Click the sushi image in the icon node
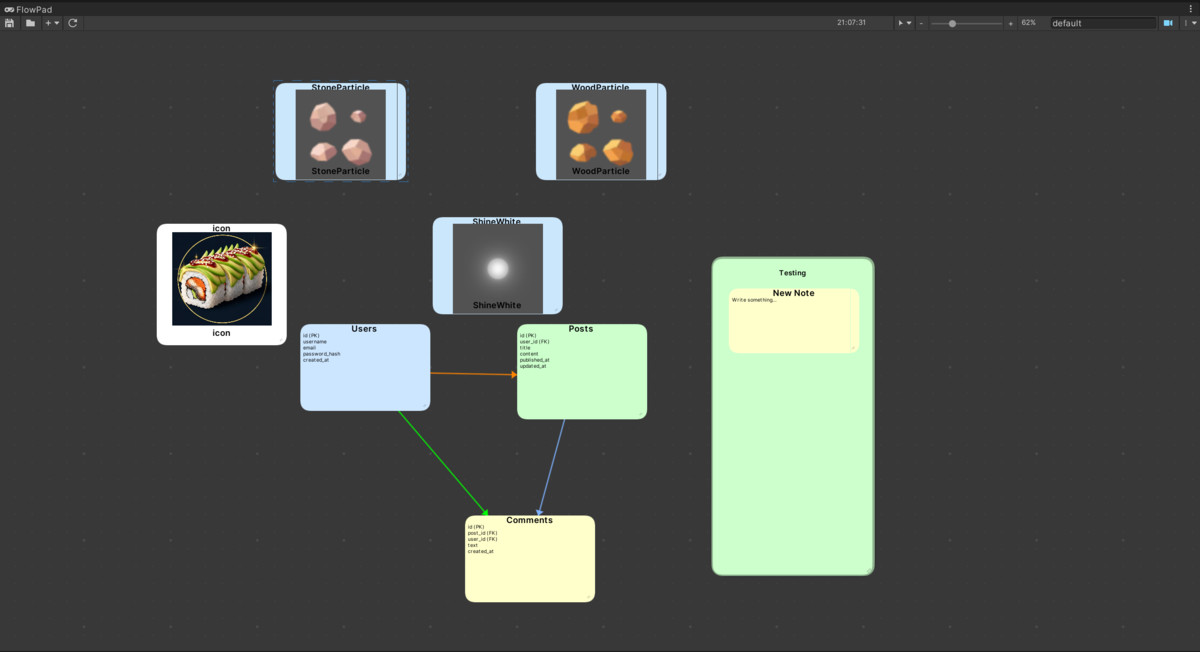1200x652 pixels. 220,279
